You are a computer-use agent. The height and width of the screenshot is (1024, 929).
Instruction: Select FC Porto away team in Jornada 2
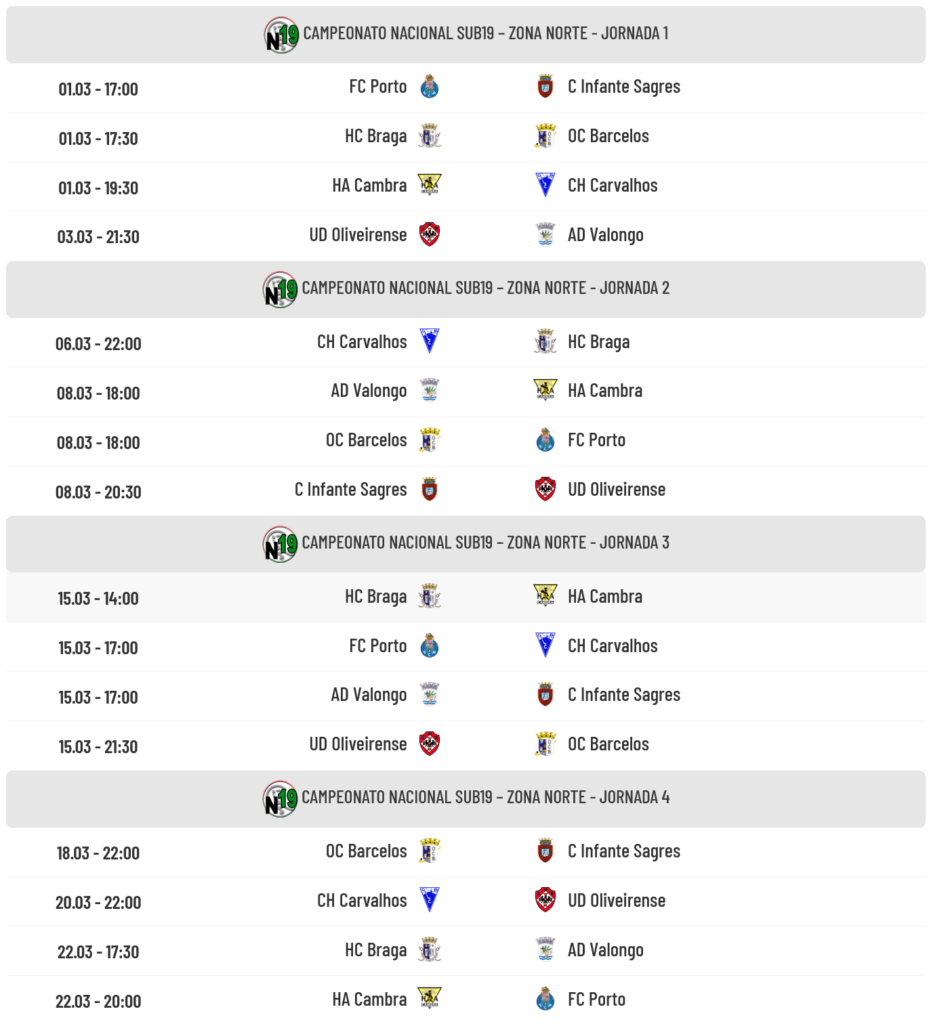pos(597,440)
